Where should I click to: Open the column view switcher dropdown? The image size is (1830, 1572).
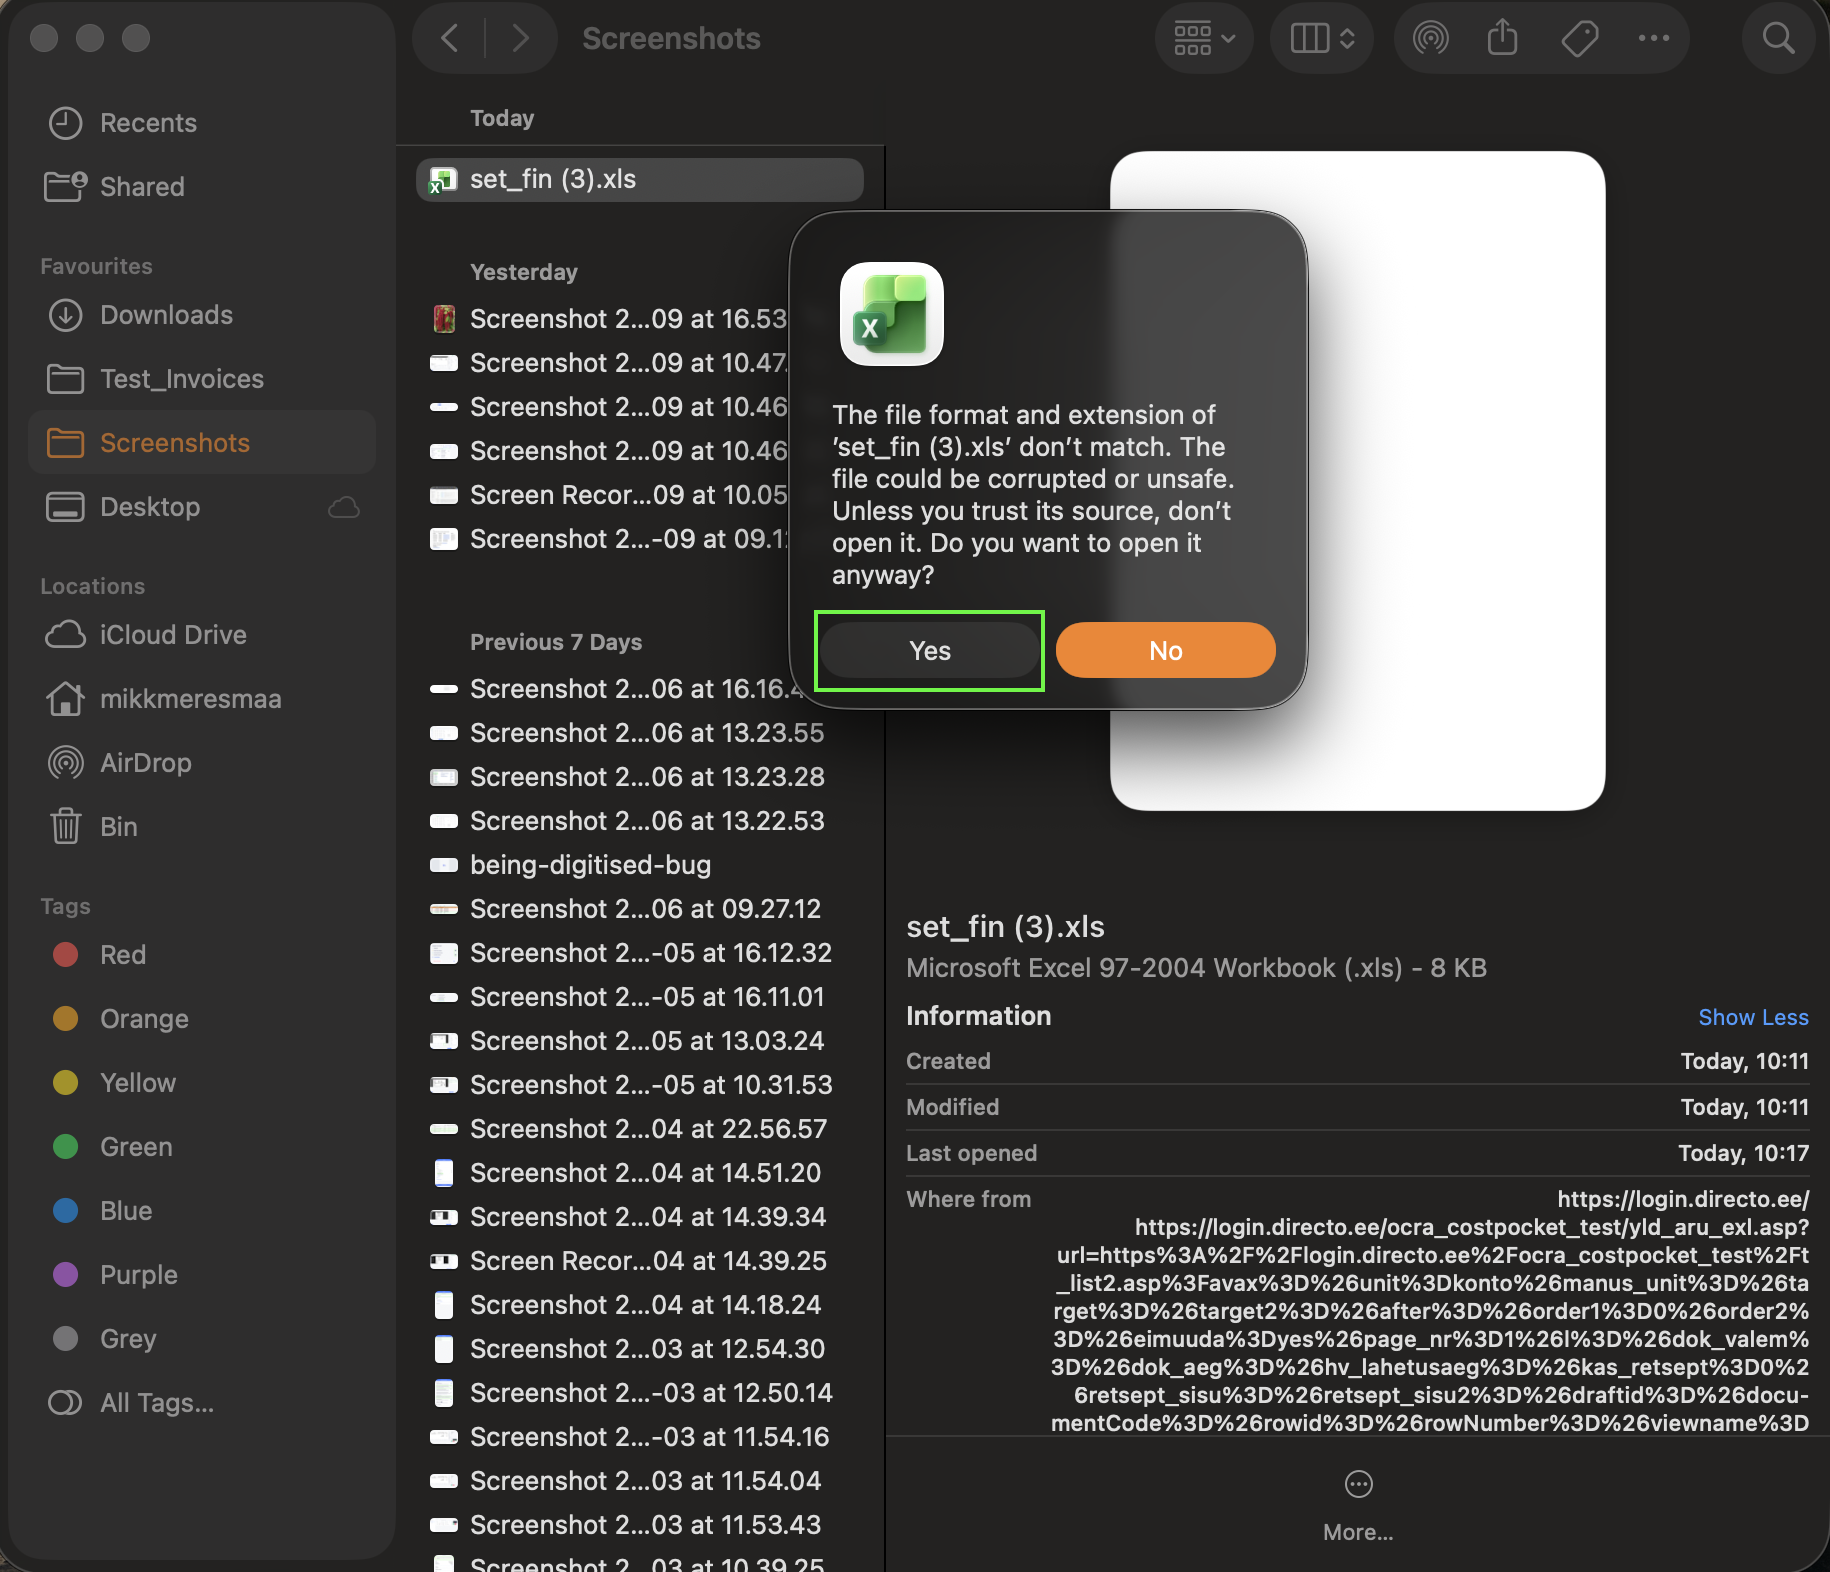click(x=1322, y=39)
